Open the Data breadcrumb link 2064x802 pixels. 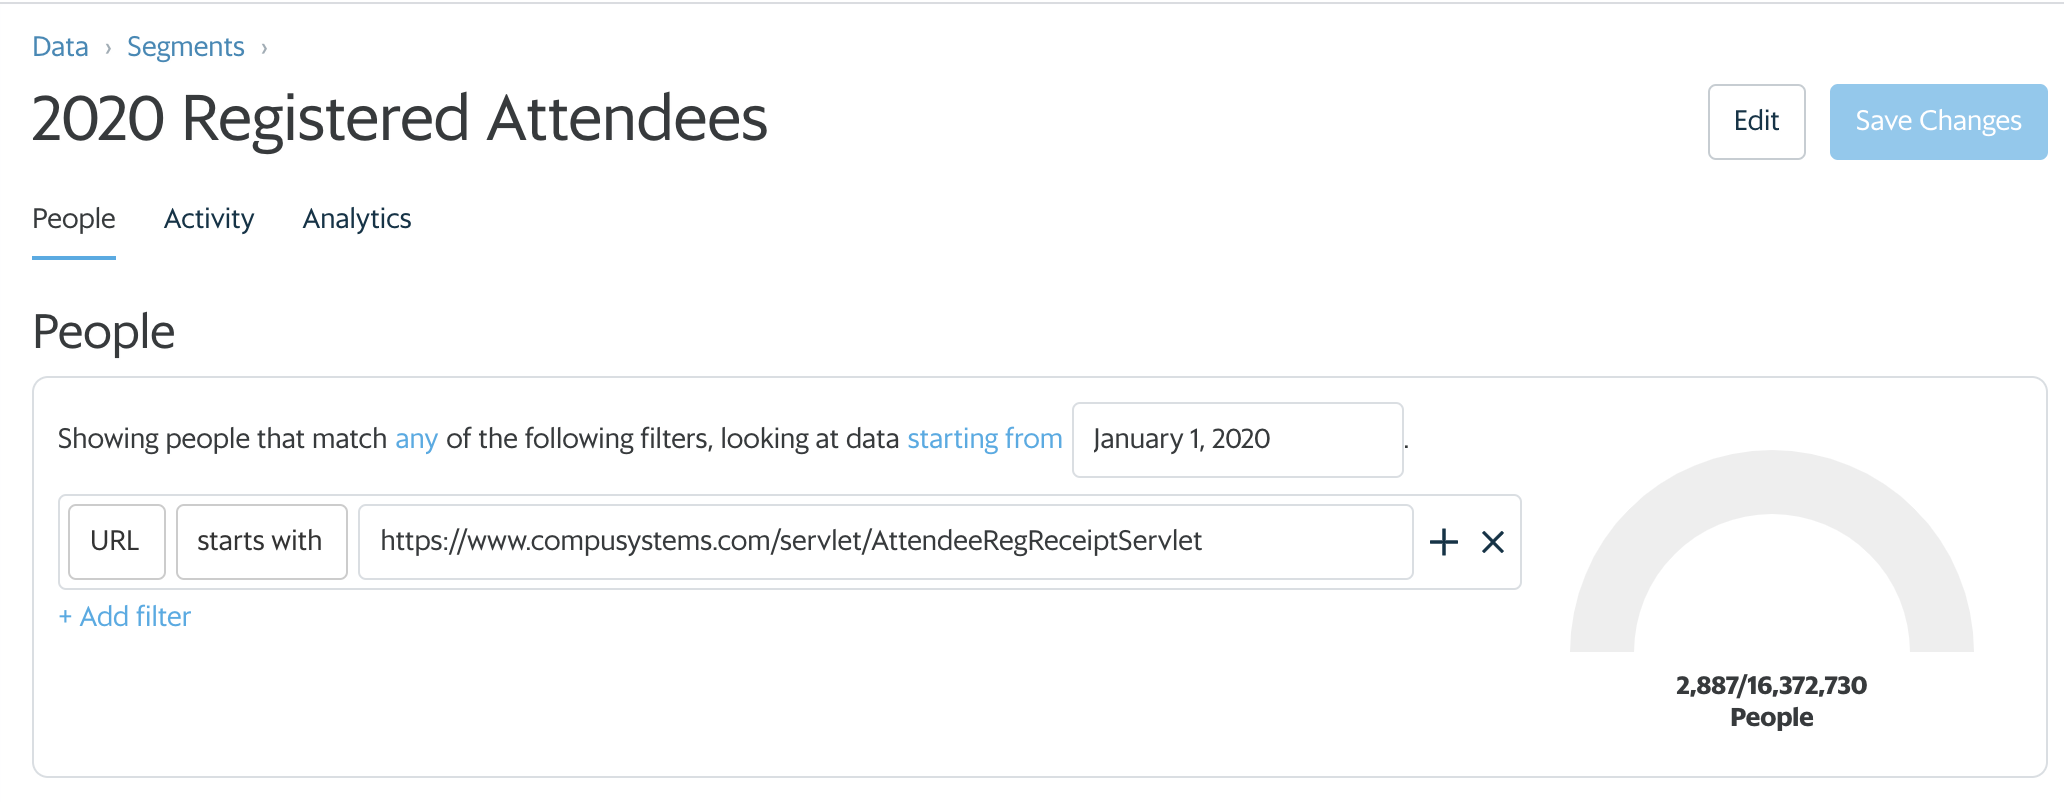tap(59, 46)
